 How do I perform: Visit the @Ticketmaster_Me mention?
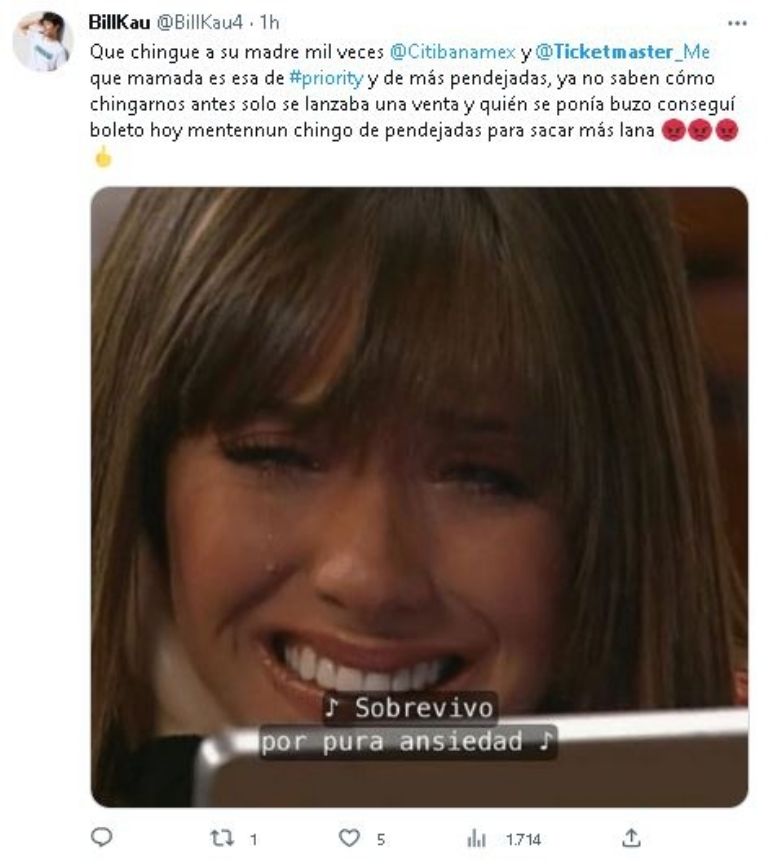[623, 52]
